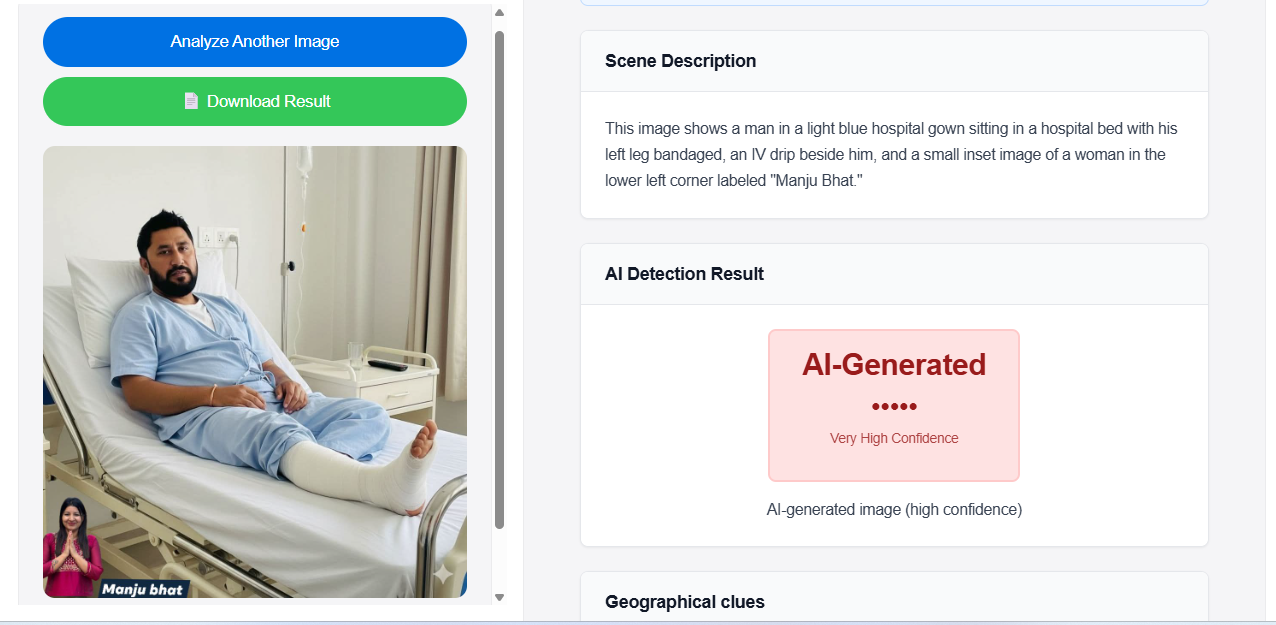Click the "Very High Confidence" label
Viewport: 1276px width, 625px height.
click(893, 438)
